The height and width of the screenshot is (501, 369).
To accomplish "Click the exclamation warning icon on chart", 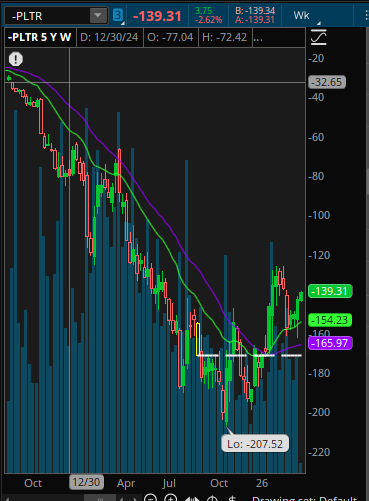I will (x=16, y=59).
